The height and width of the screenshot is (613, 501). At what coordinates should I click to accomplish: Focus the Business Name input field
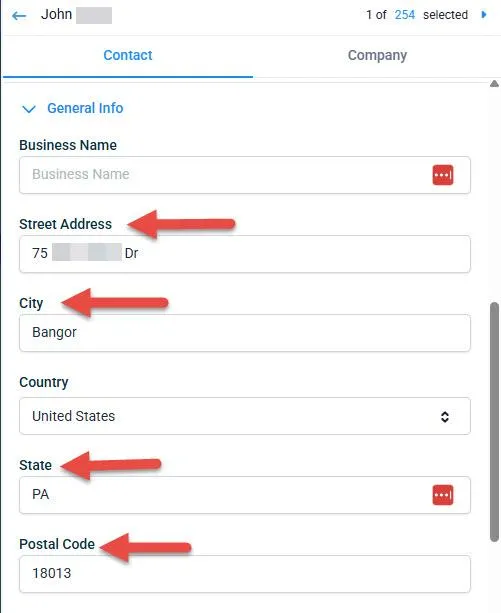tap(245, 175)
